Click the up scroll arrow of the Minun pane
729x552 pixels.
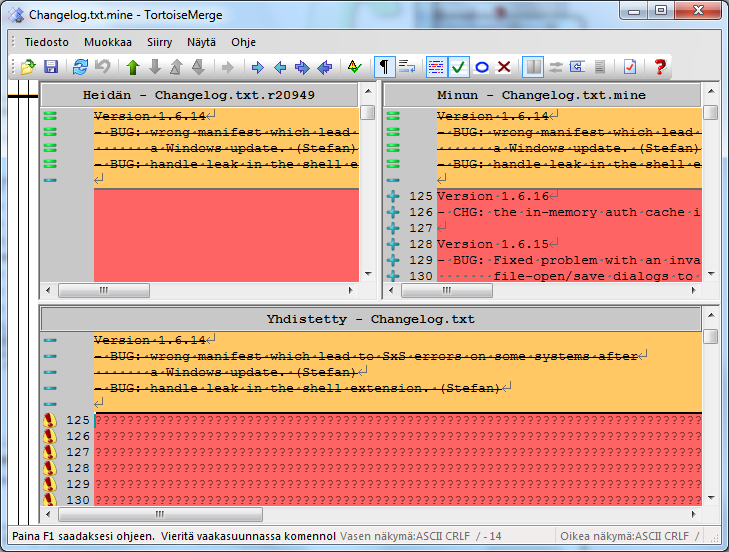coord(711,91)
